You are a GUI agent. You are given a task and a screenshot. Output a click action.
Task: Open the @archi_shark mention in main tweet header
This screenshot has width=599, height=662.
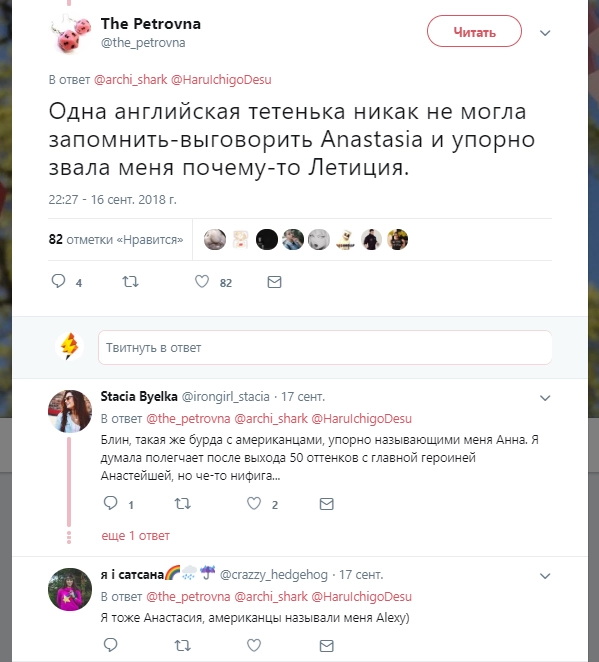(x=130, y=79)
